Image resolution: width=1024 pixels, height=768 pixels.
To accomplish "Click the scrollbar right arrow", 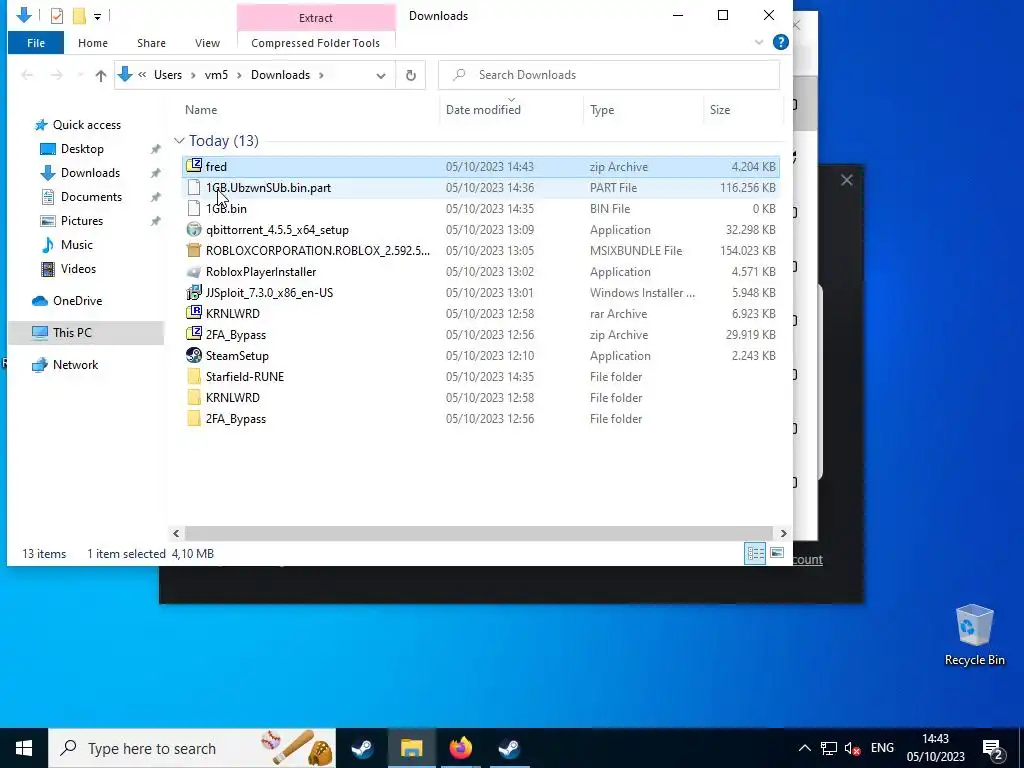I will (x=783, y=534).
